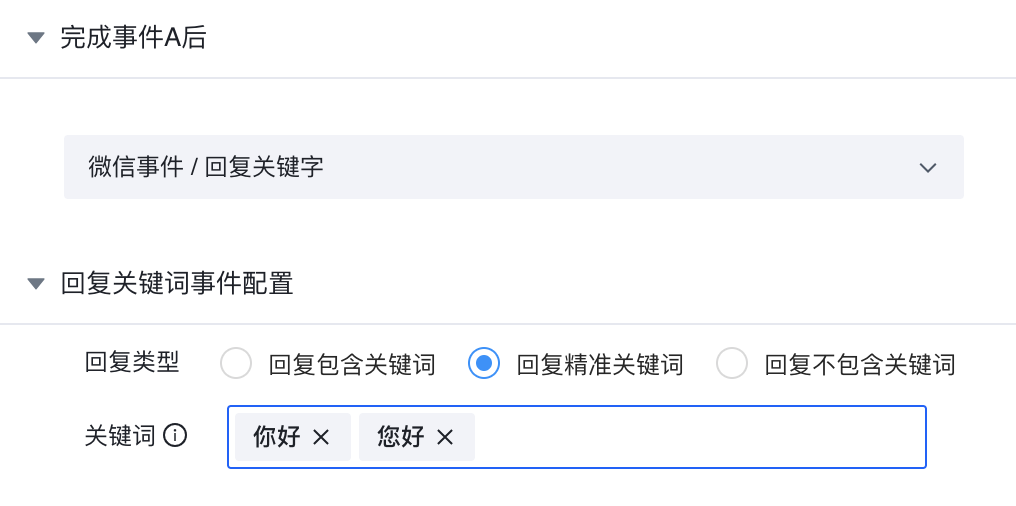
Task: Click the 回复类型 field label
Action: pos(132,363)
